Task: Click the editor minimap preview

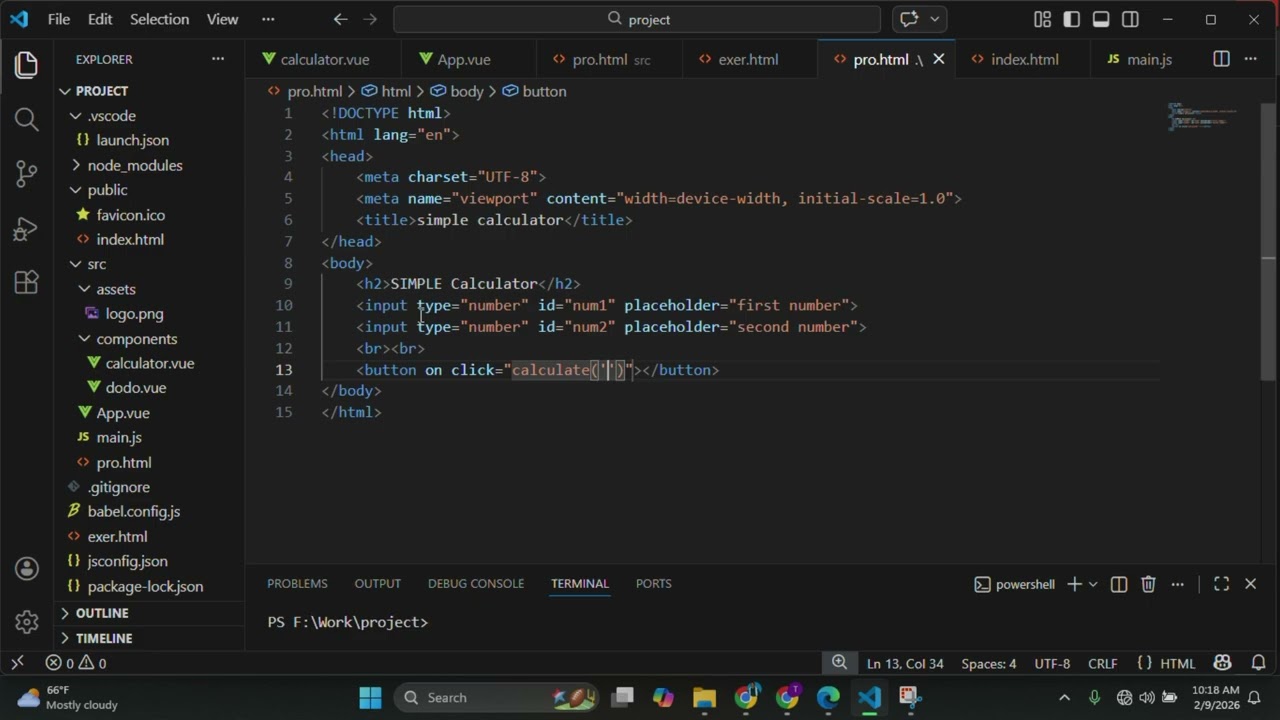Action: click(1203, 116)
